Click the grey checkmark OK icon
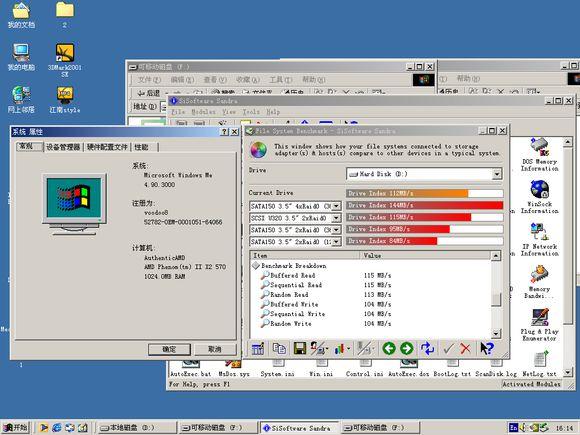 (448, 348)
